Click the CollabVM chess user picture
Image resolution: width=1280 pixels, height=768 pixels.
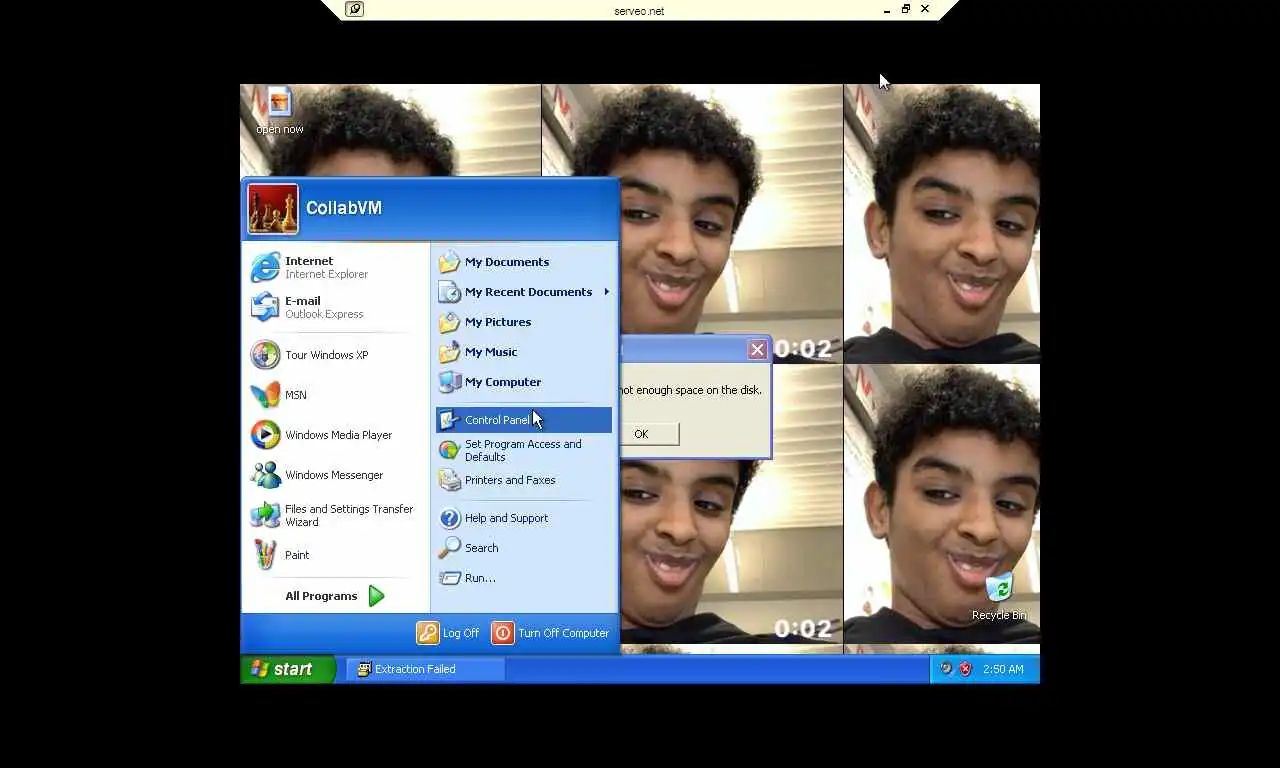coord(273,209)
